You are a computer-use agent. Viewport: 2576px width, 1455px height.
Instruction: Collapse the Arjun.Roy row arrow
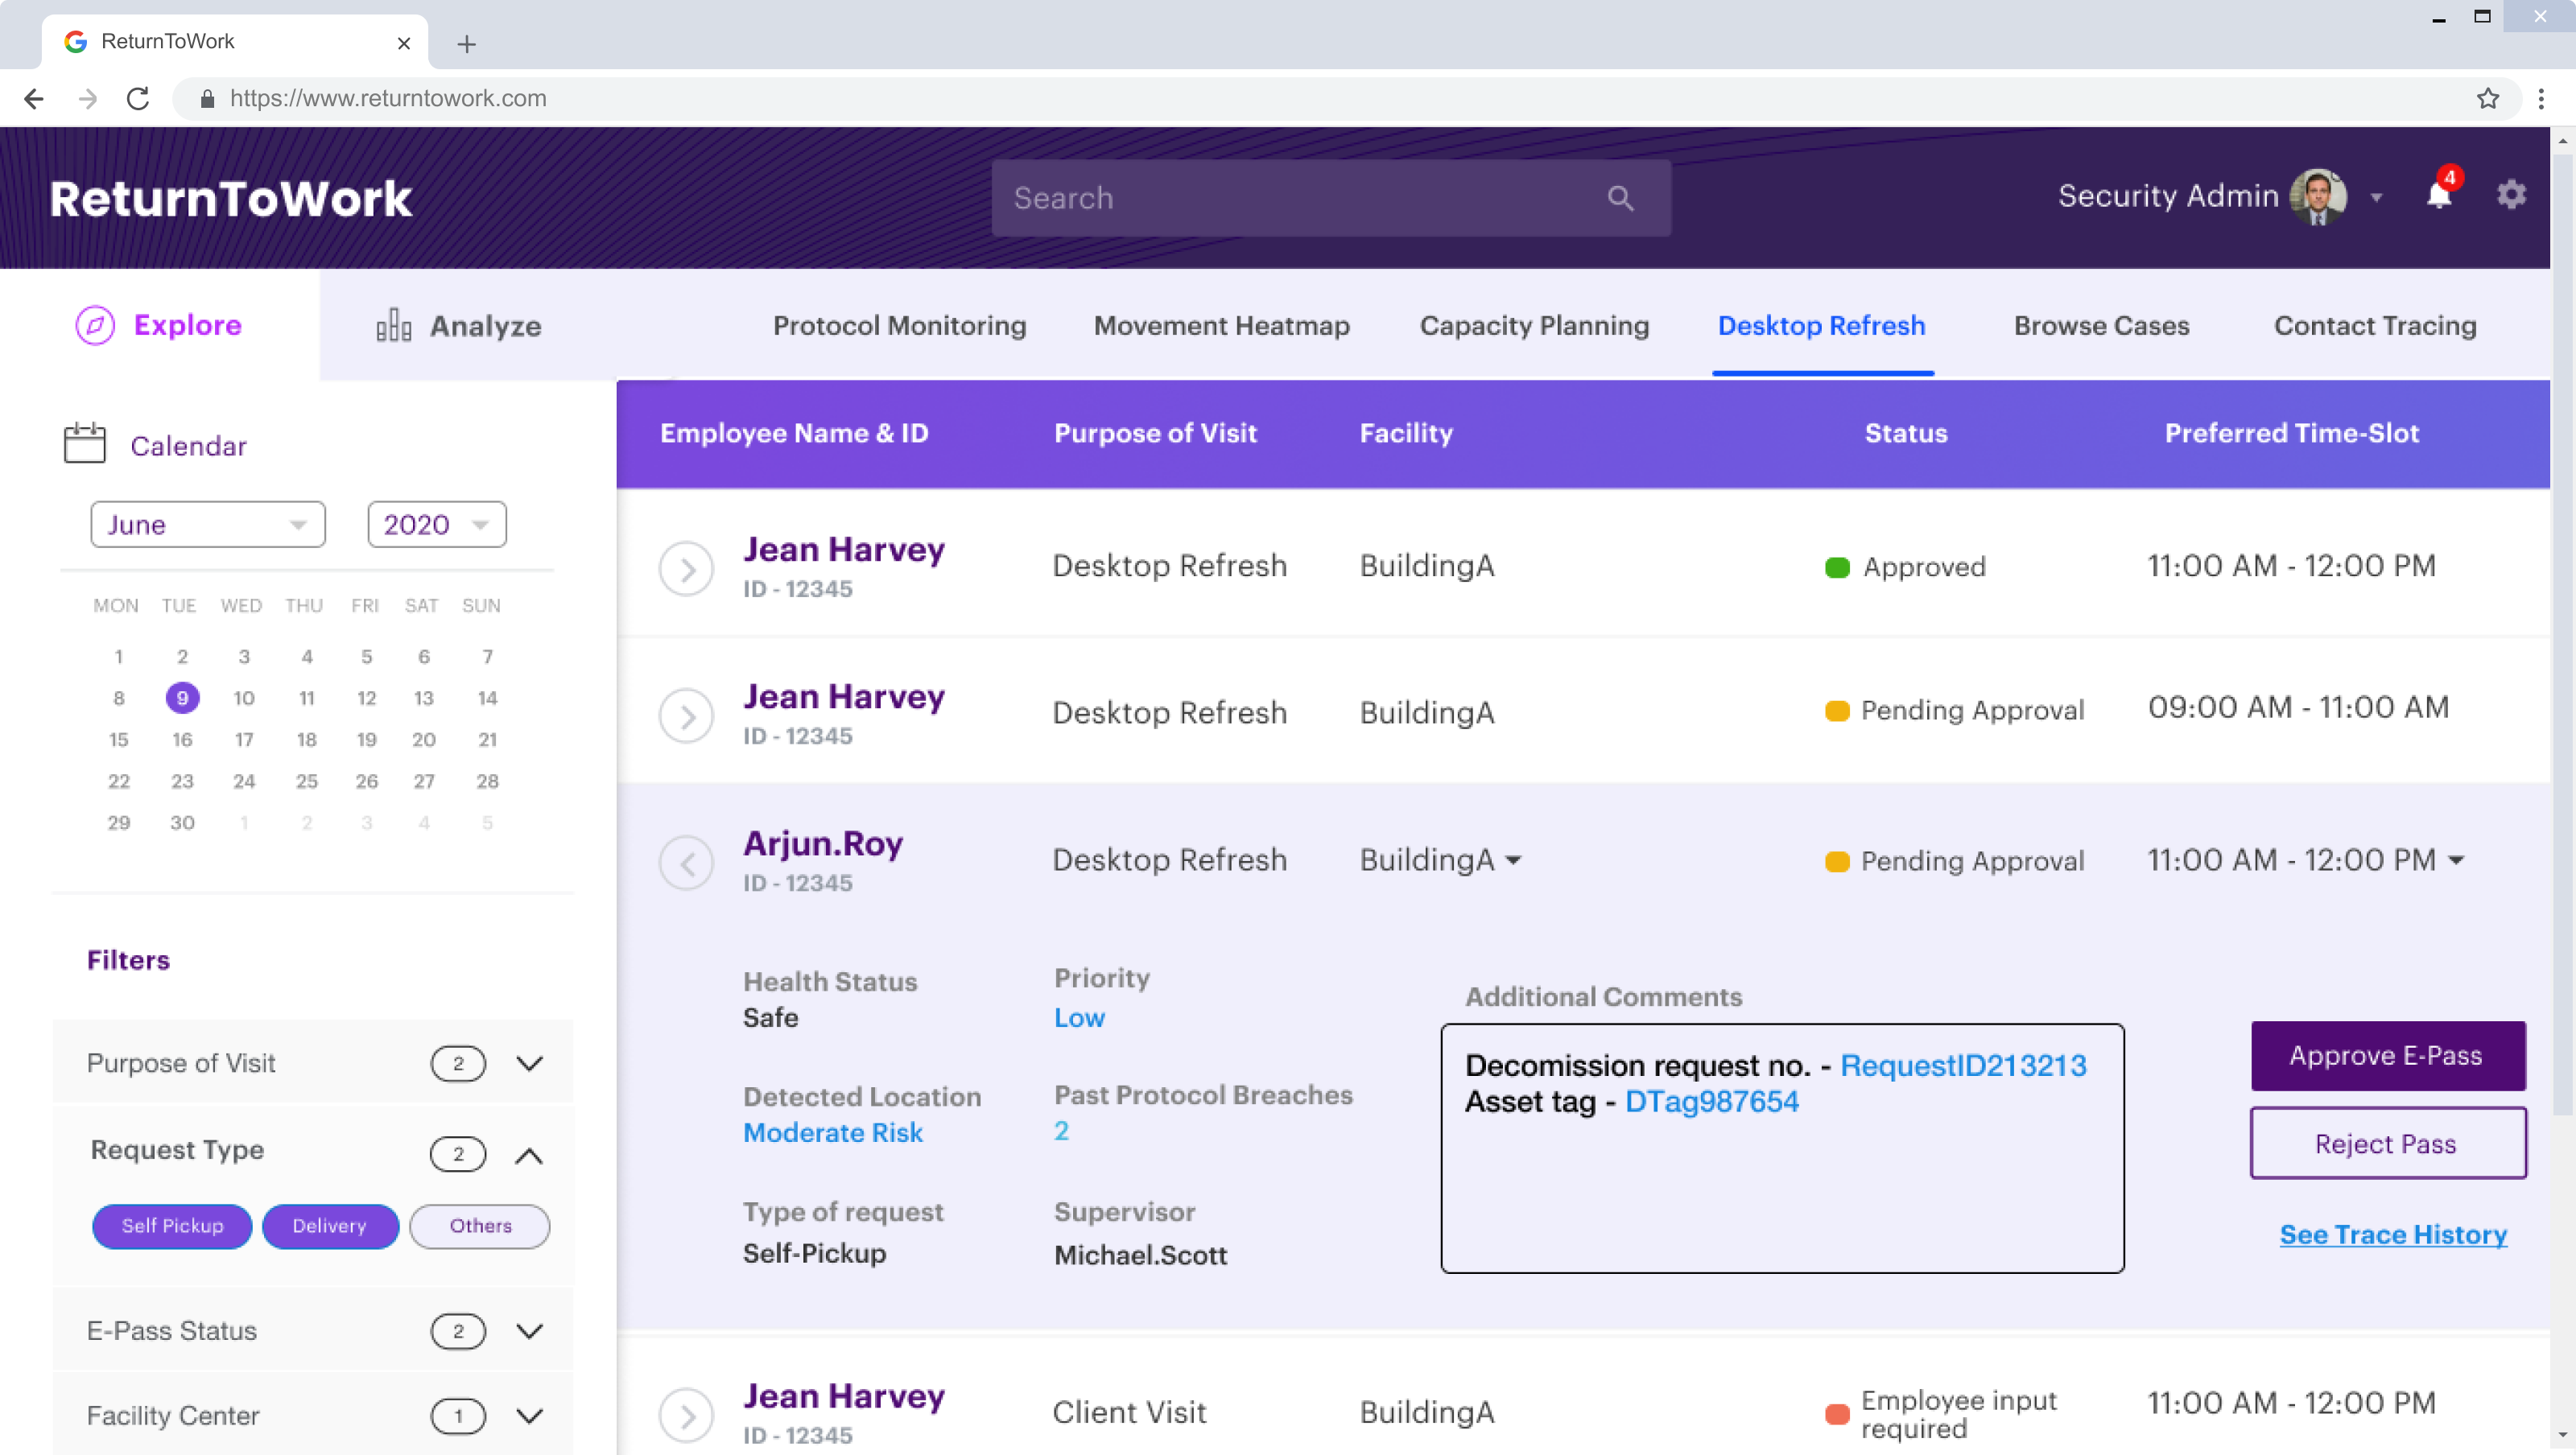pyautogui.click(x=686, y=862)
